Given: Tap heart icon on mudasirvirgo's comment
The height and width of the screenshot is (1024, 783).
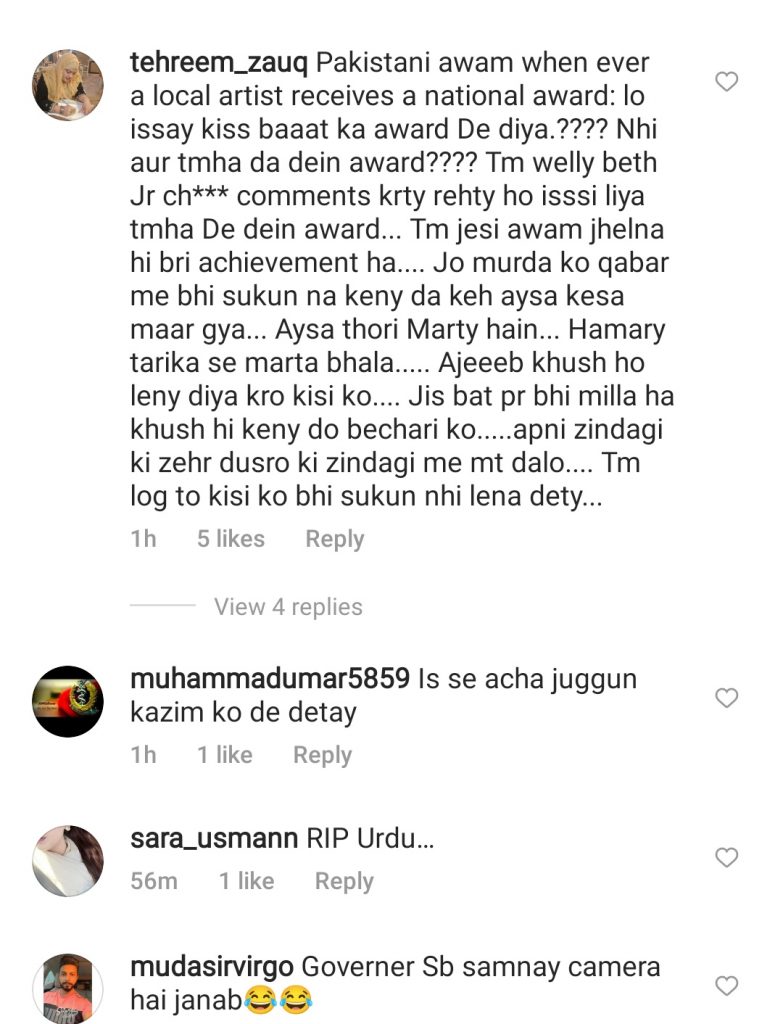Looking at the screenshot, I should pyautogui.click(x=726, y=985).
